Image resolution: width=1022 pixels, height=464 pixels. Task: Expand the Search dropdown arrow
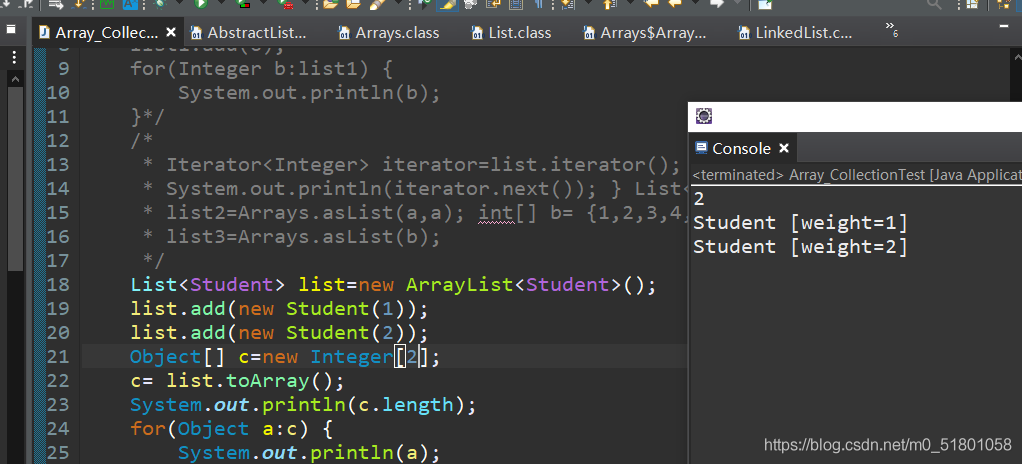pos(398,3)
